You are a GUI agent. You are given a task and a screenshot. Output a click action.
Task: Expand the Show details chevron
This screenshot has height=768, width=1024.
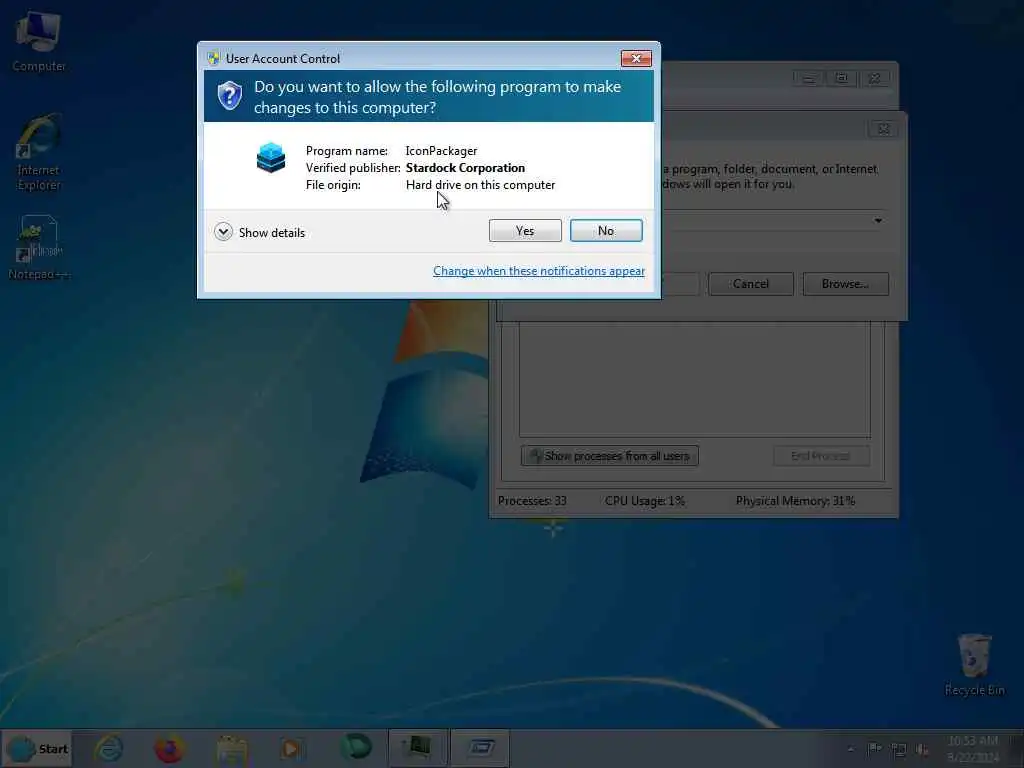pyautogui.click(x=223, y=232)
